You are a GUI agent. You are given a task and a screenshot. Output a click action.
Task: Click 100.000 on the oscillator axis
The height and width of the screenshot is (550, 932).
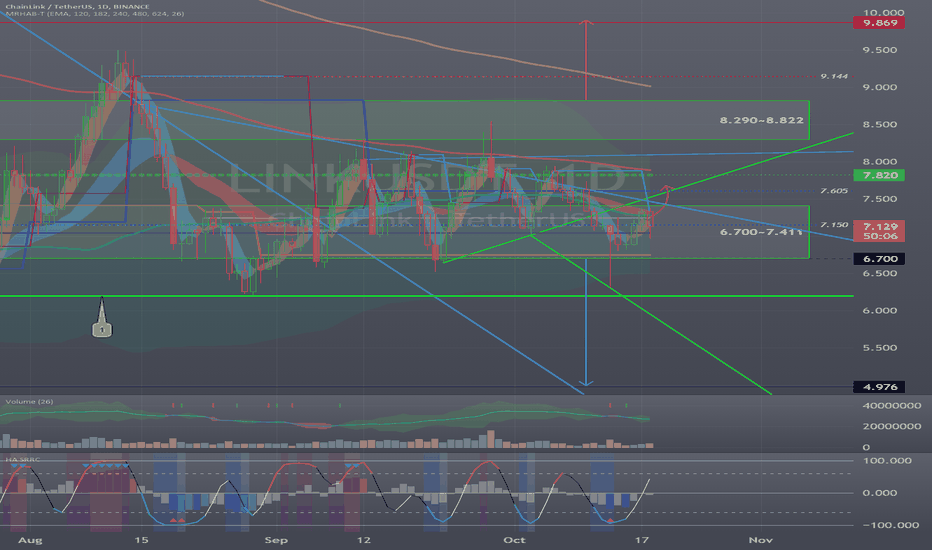tap(887, 461)
